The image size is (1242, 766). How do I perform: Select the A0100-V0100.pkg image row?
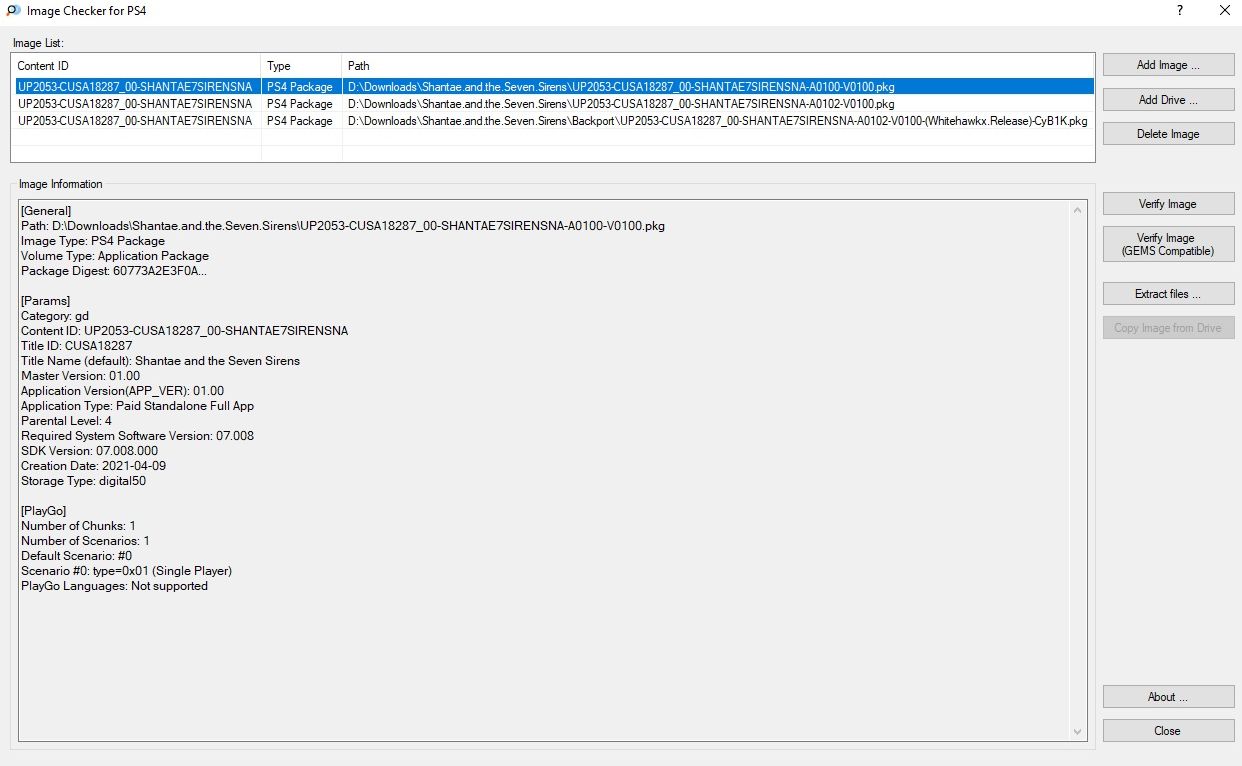[x=620, y=87]
